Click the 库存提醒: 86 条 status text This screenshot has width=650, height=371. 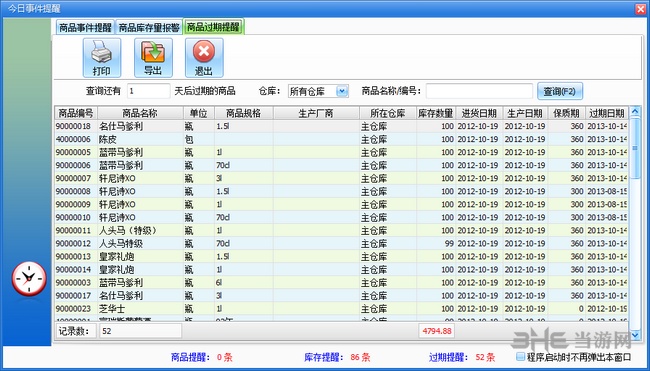(337, 357)
